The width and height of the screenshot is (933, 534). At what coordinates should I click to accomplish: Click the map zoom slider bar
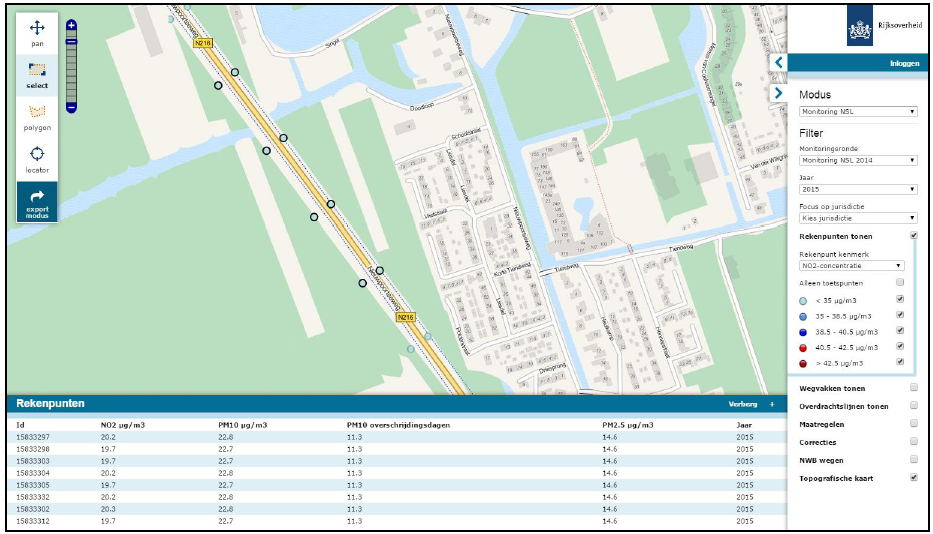[x=71, y=67]
